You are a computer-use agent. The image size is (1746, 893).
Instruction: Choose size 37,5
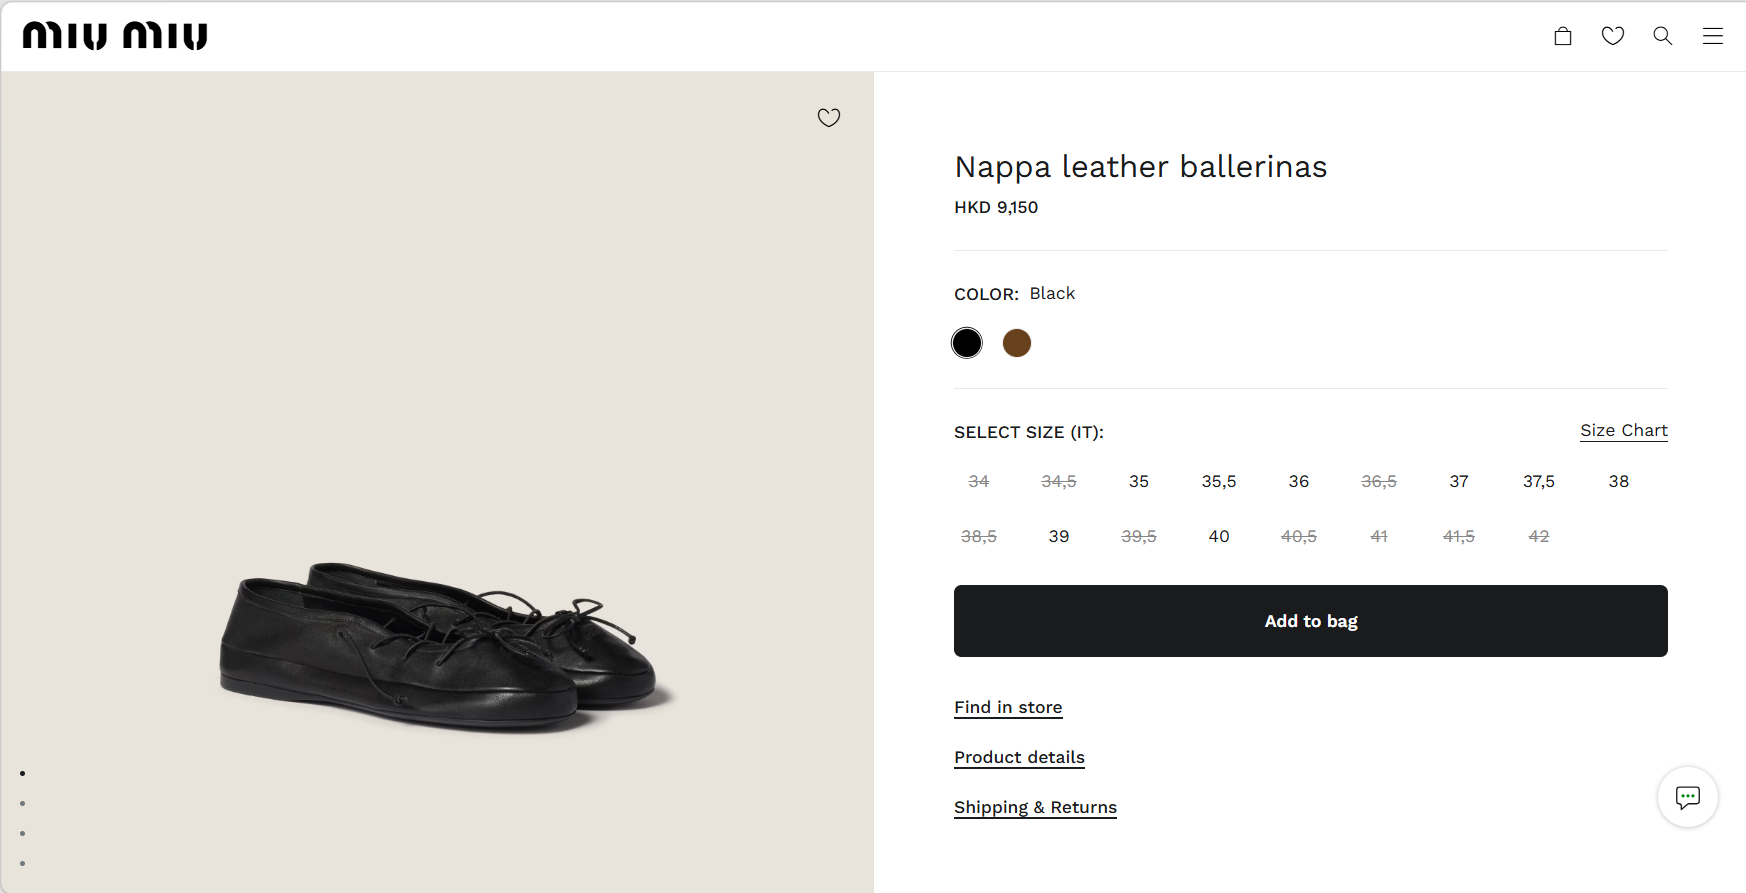pyautogui.click(x=1539, y=481)
